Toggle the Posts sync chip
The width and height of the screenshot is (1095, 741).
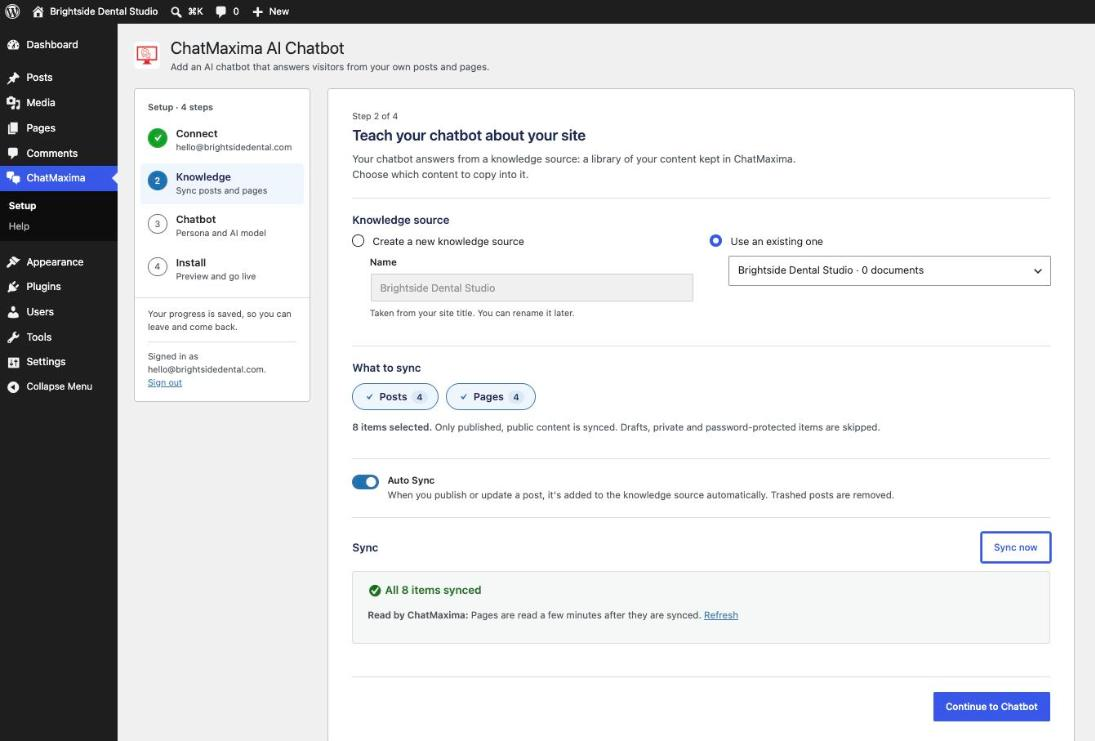(395, 397)
